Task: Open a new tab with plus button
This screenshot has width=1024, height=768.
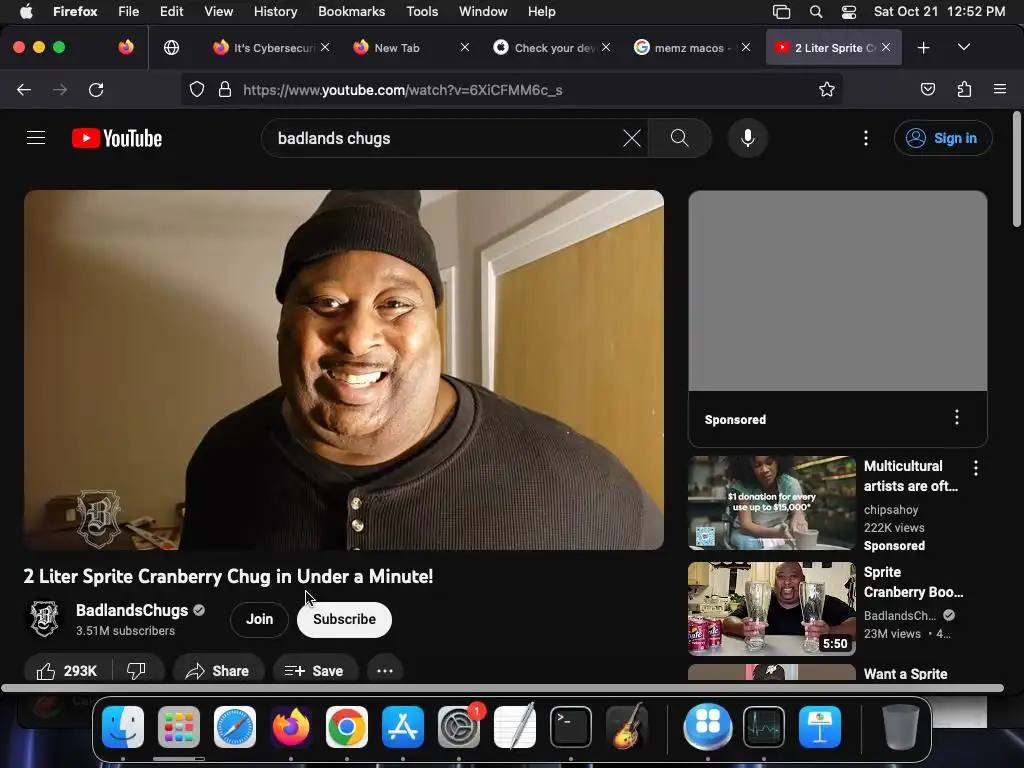Action: pos(923,48)
